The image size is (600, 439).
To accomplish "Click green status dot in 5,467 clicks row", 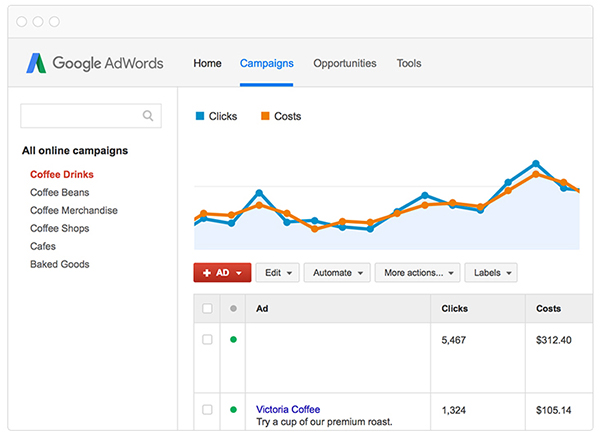I will tap(233, 339).
